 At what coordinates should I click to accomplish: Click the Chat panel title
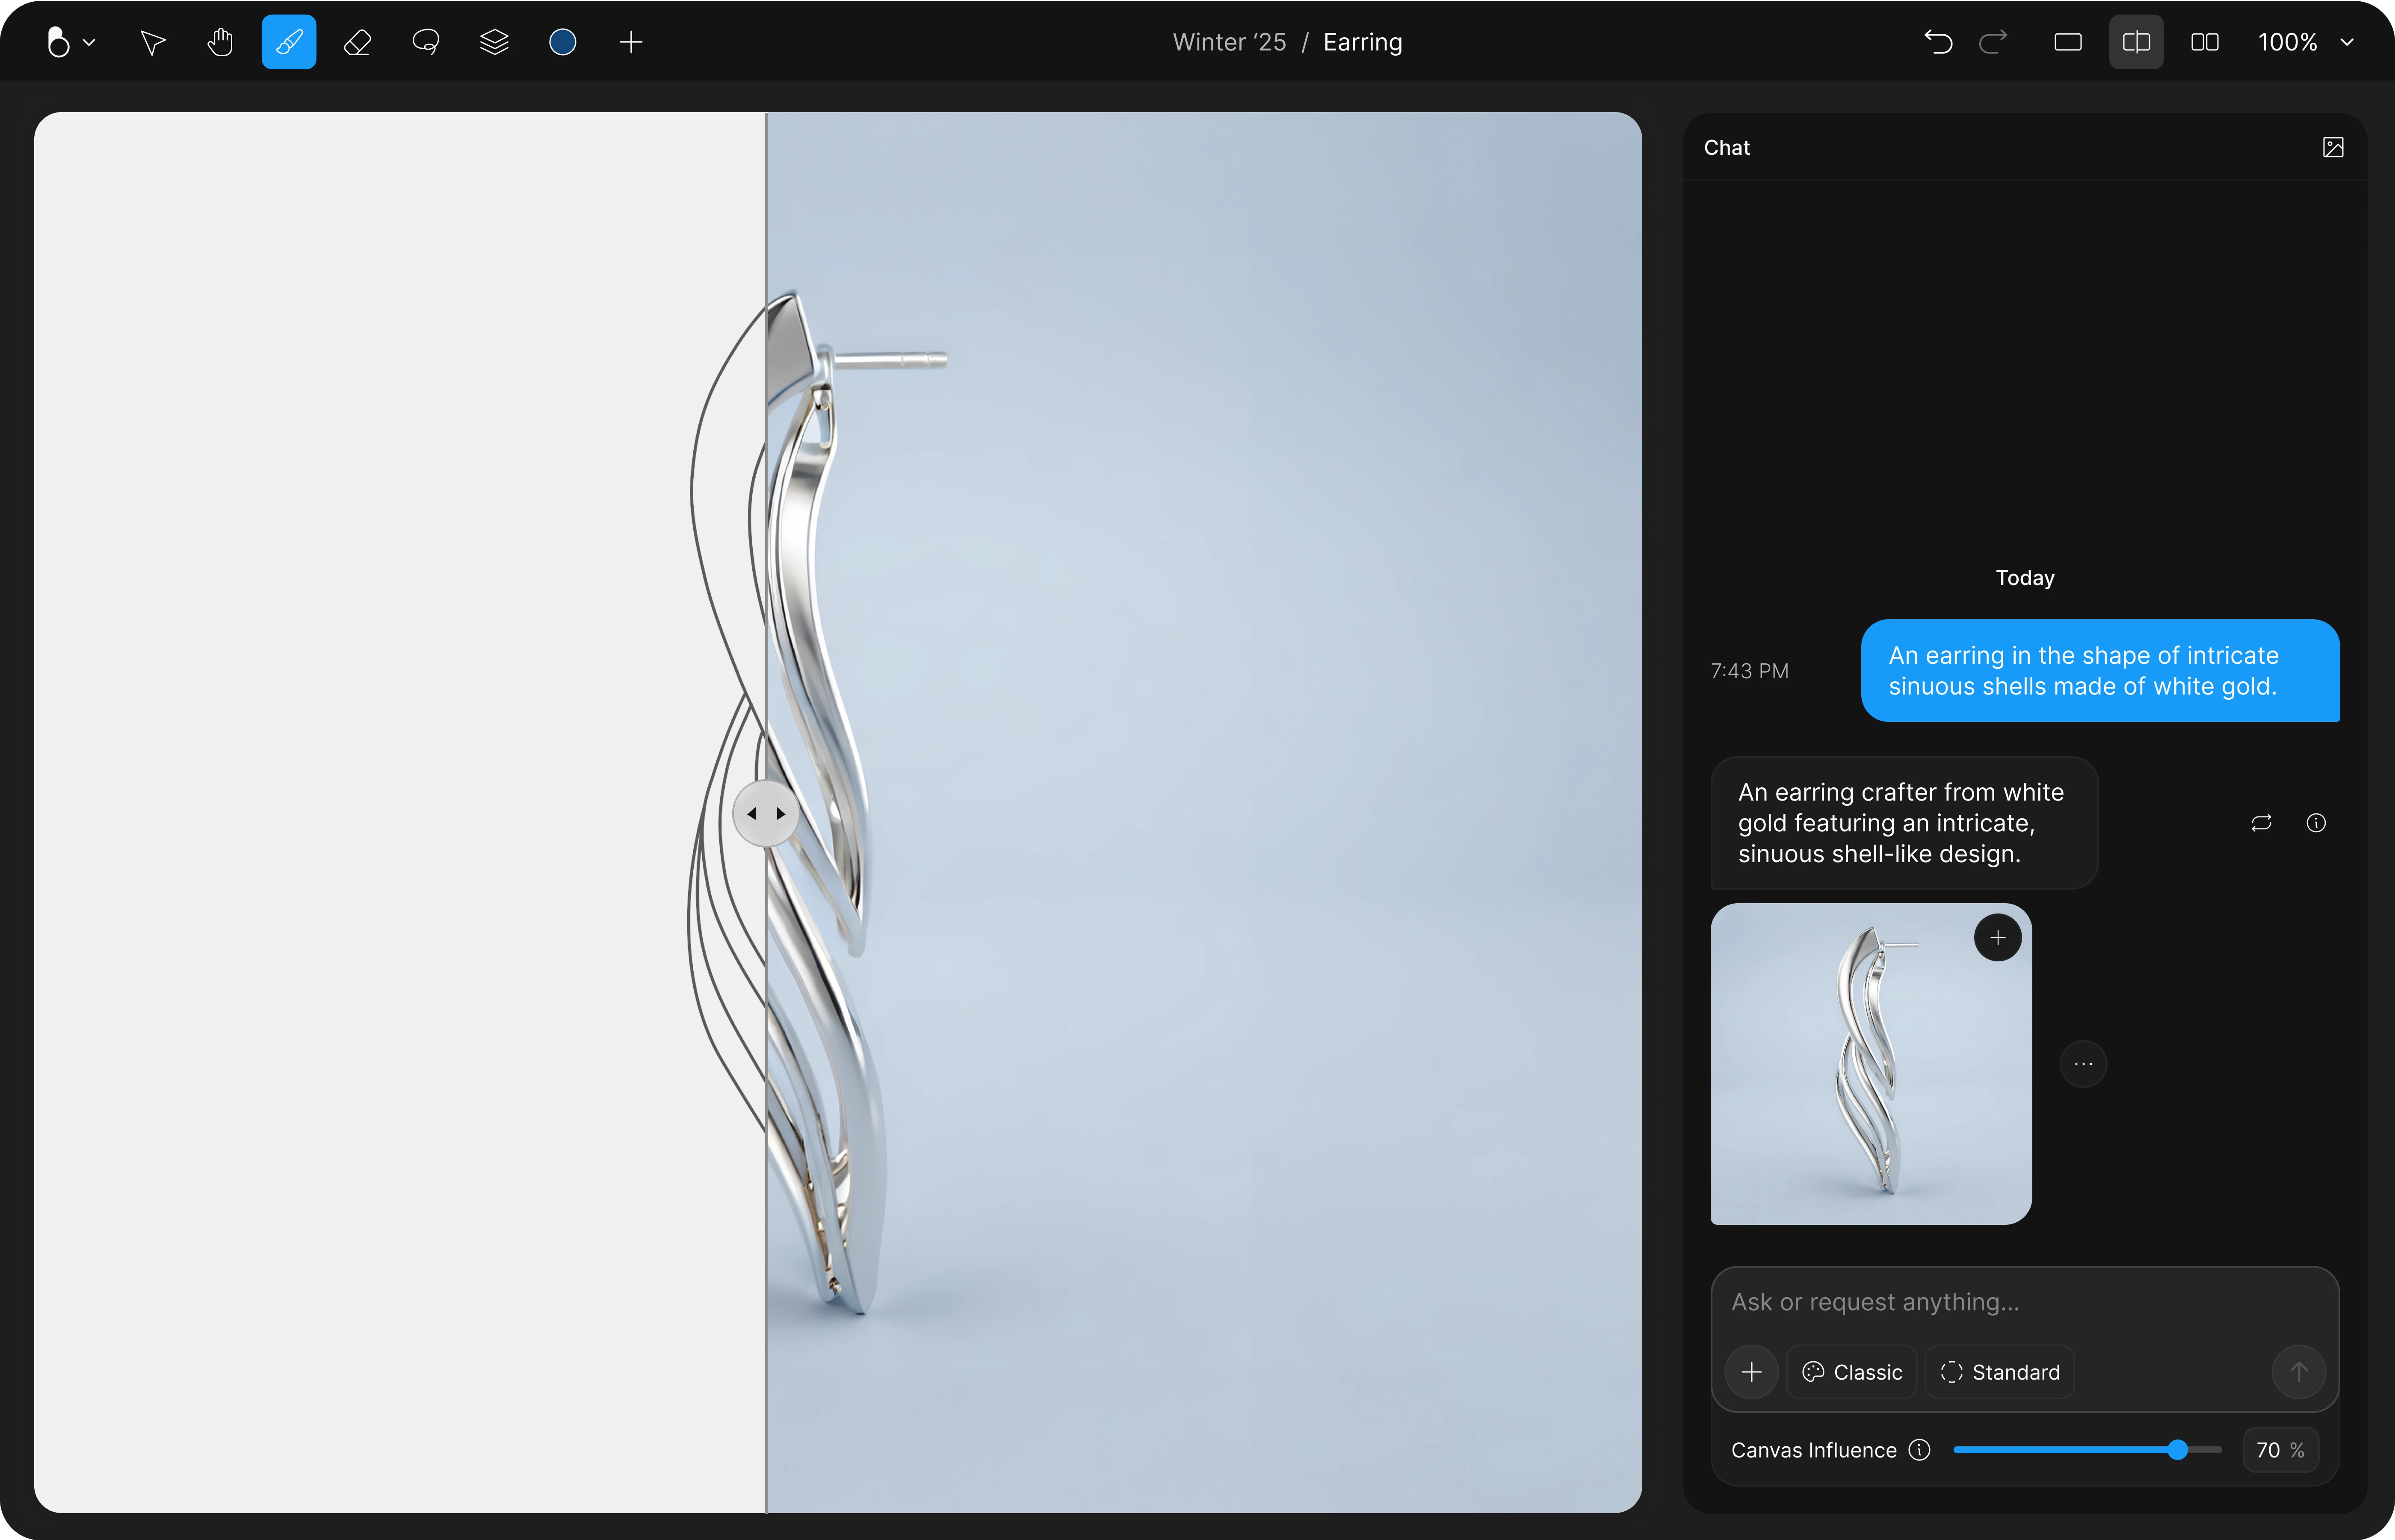[x=1726, y=147]
